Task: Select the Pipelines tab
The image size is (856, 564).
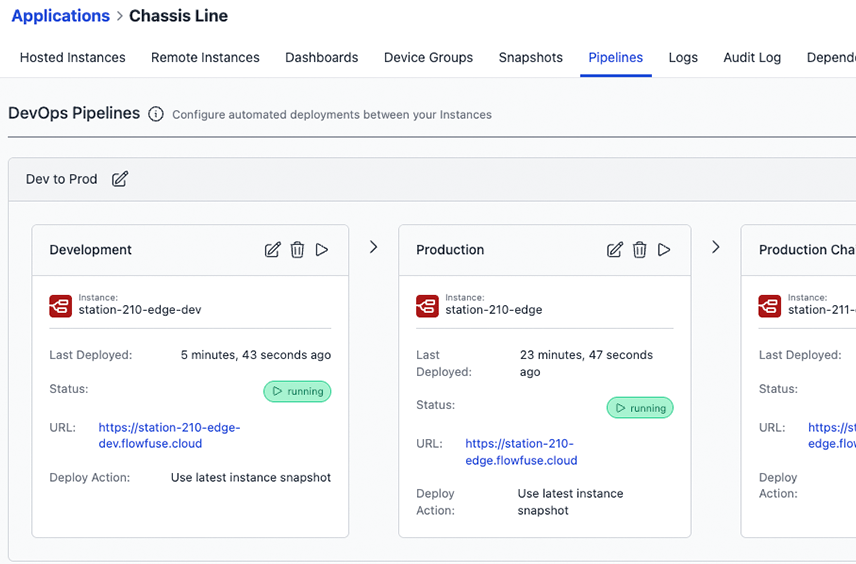Action: 616,57
